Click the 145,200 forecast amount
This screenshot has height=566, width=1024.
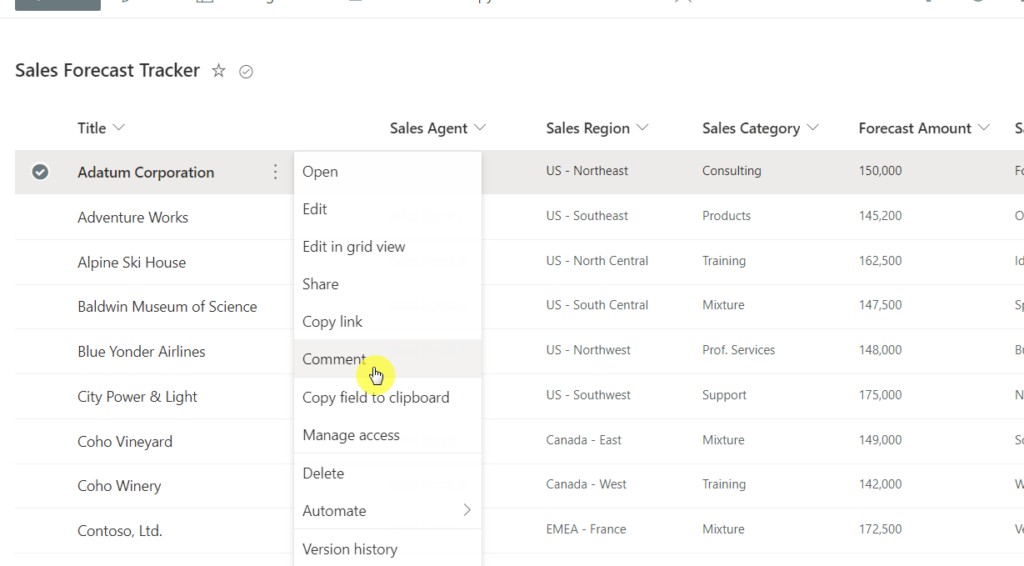click(x=880, y=216)
